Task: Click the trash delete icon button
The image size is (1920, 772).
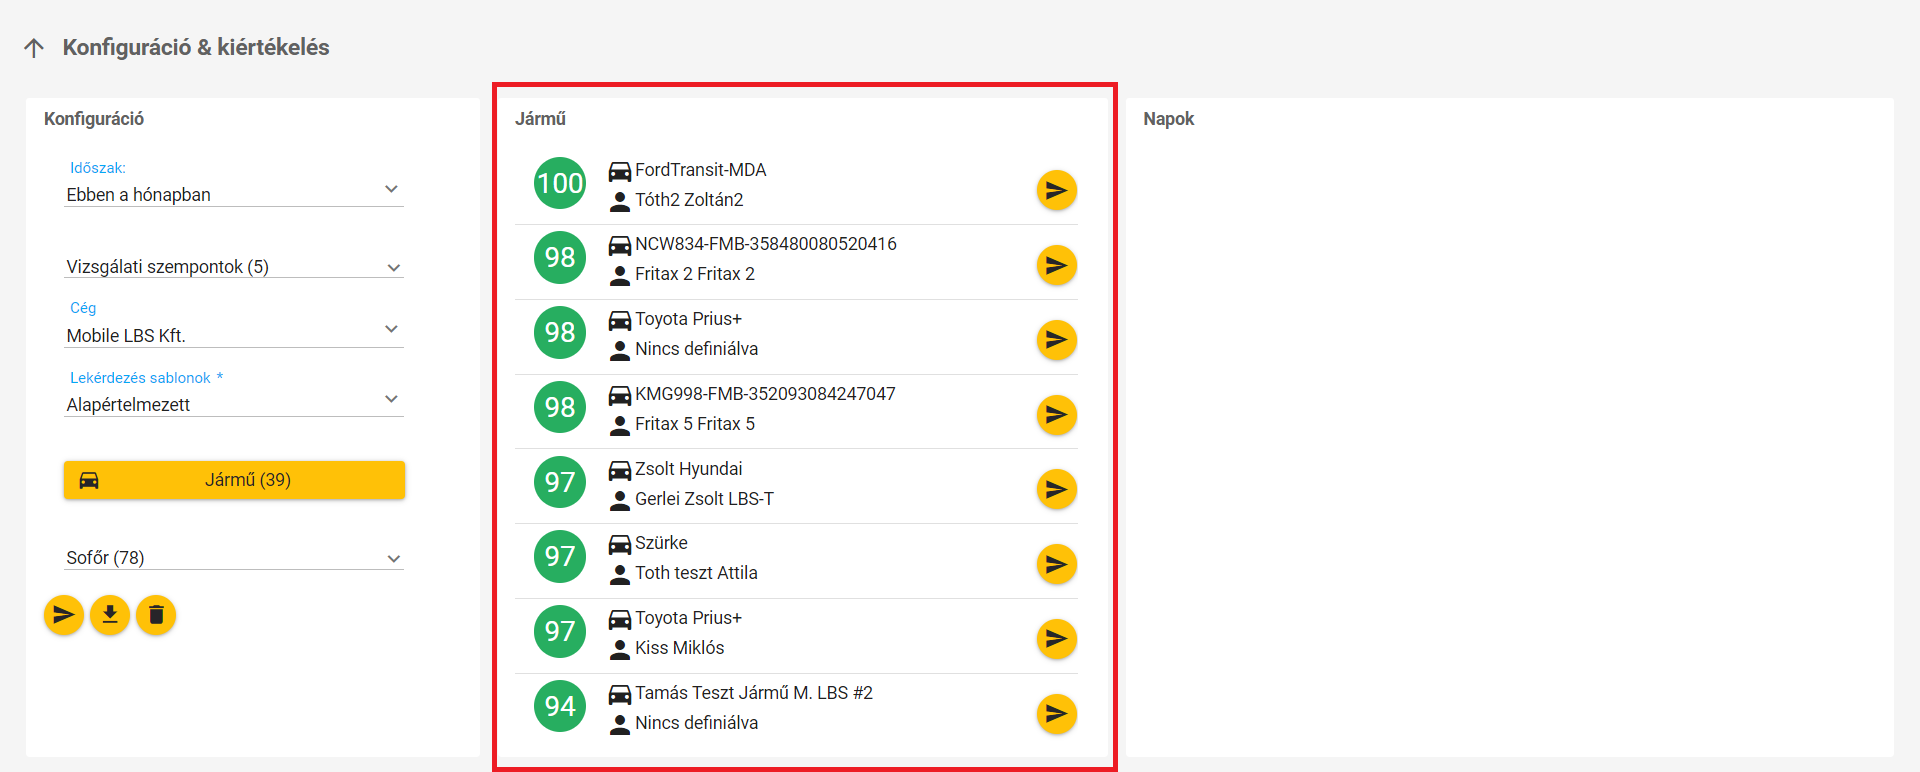Action: (x=156, y=615)
